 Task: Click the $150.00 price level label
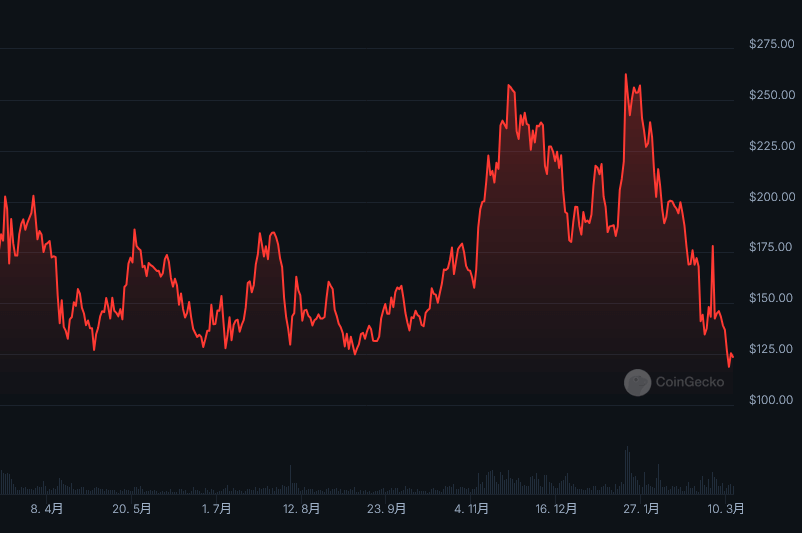(771, 298)
